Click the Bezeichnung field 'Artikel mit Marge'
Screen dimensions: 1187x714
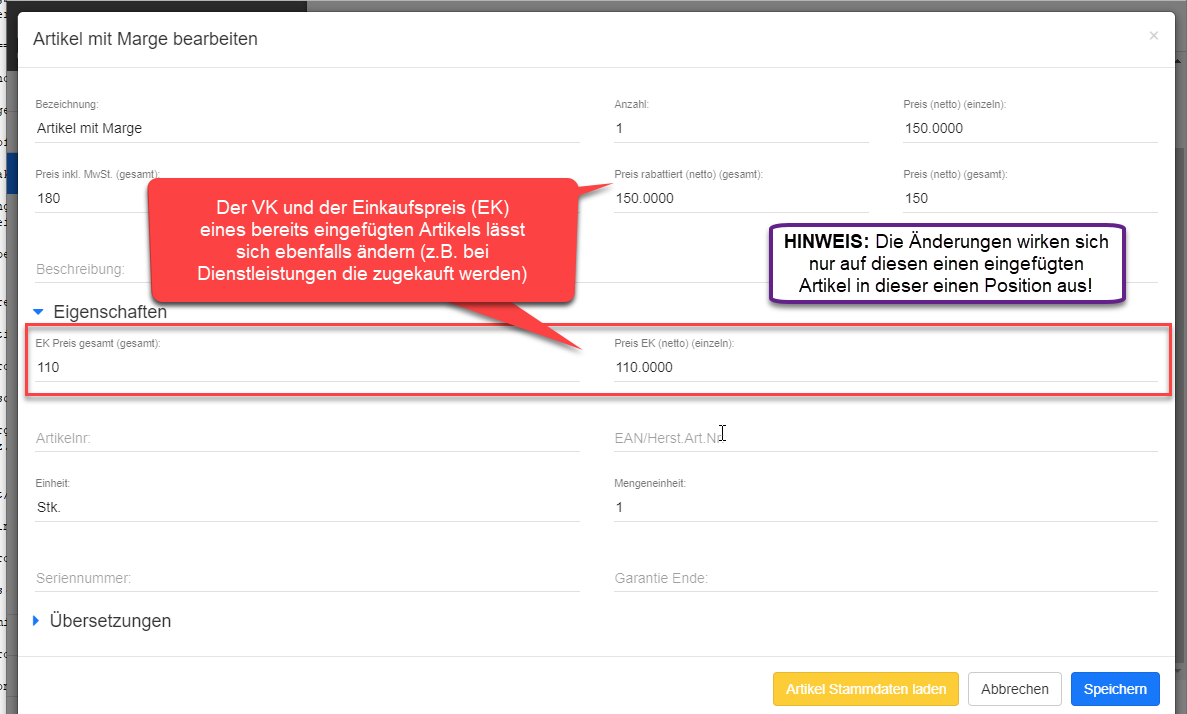(x=307, y=129)
